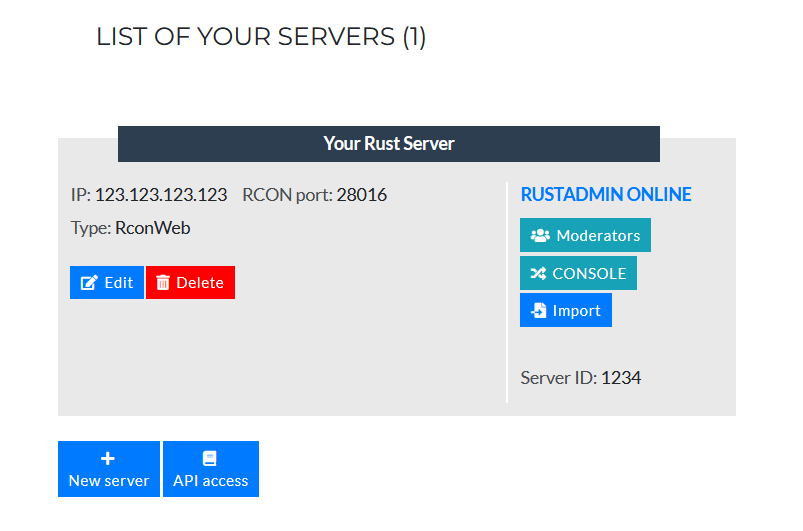Click the plus icon above New server

[108, 458]
